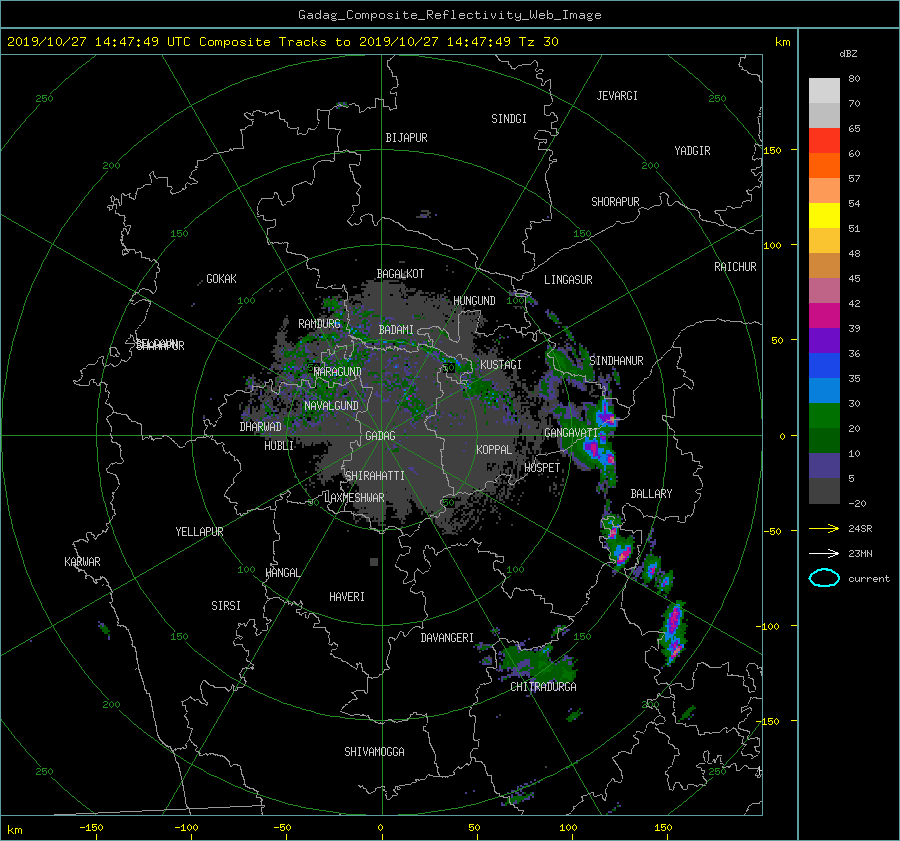This screenshot has height=841, width=900.
Task: Click the YADGIR label
Action: (x=692, y=151)
